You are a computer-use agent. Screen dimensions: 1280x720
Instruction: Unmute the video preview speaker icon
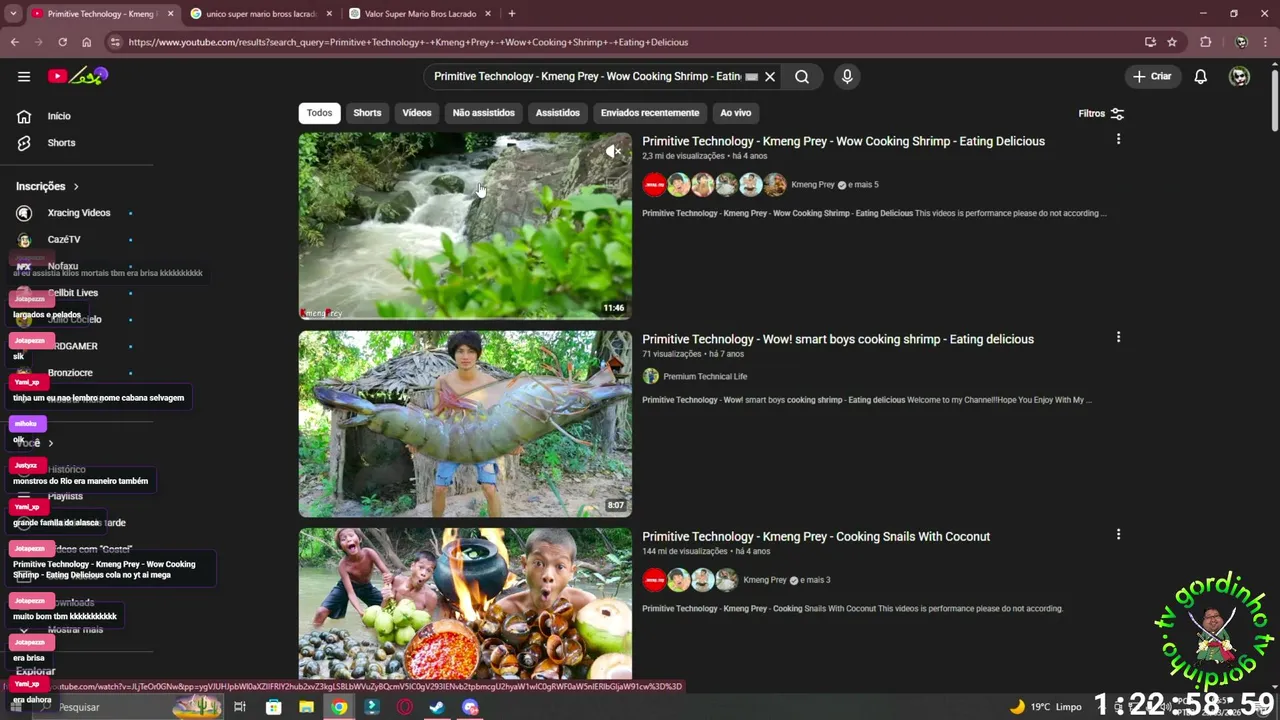(614, 151)
